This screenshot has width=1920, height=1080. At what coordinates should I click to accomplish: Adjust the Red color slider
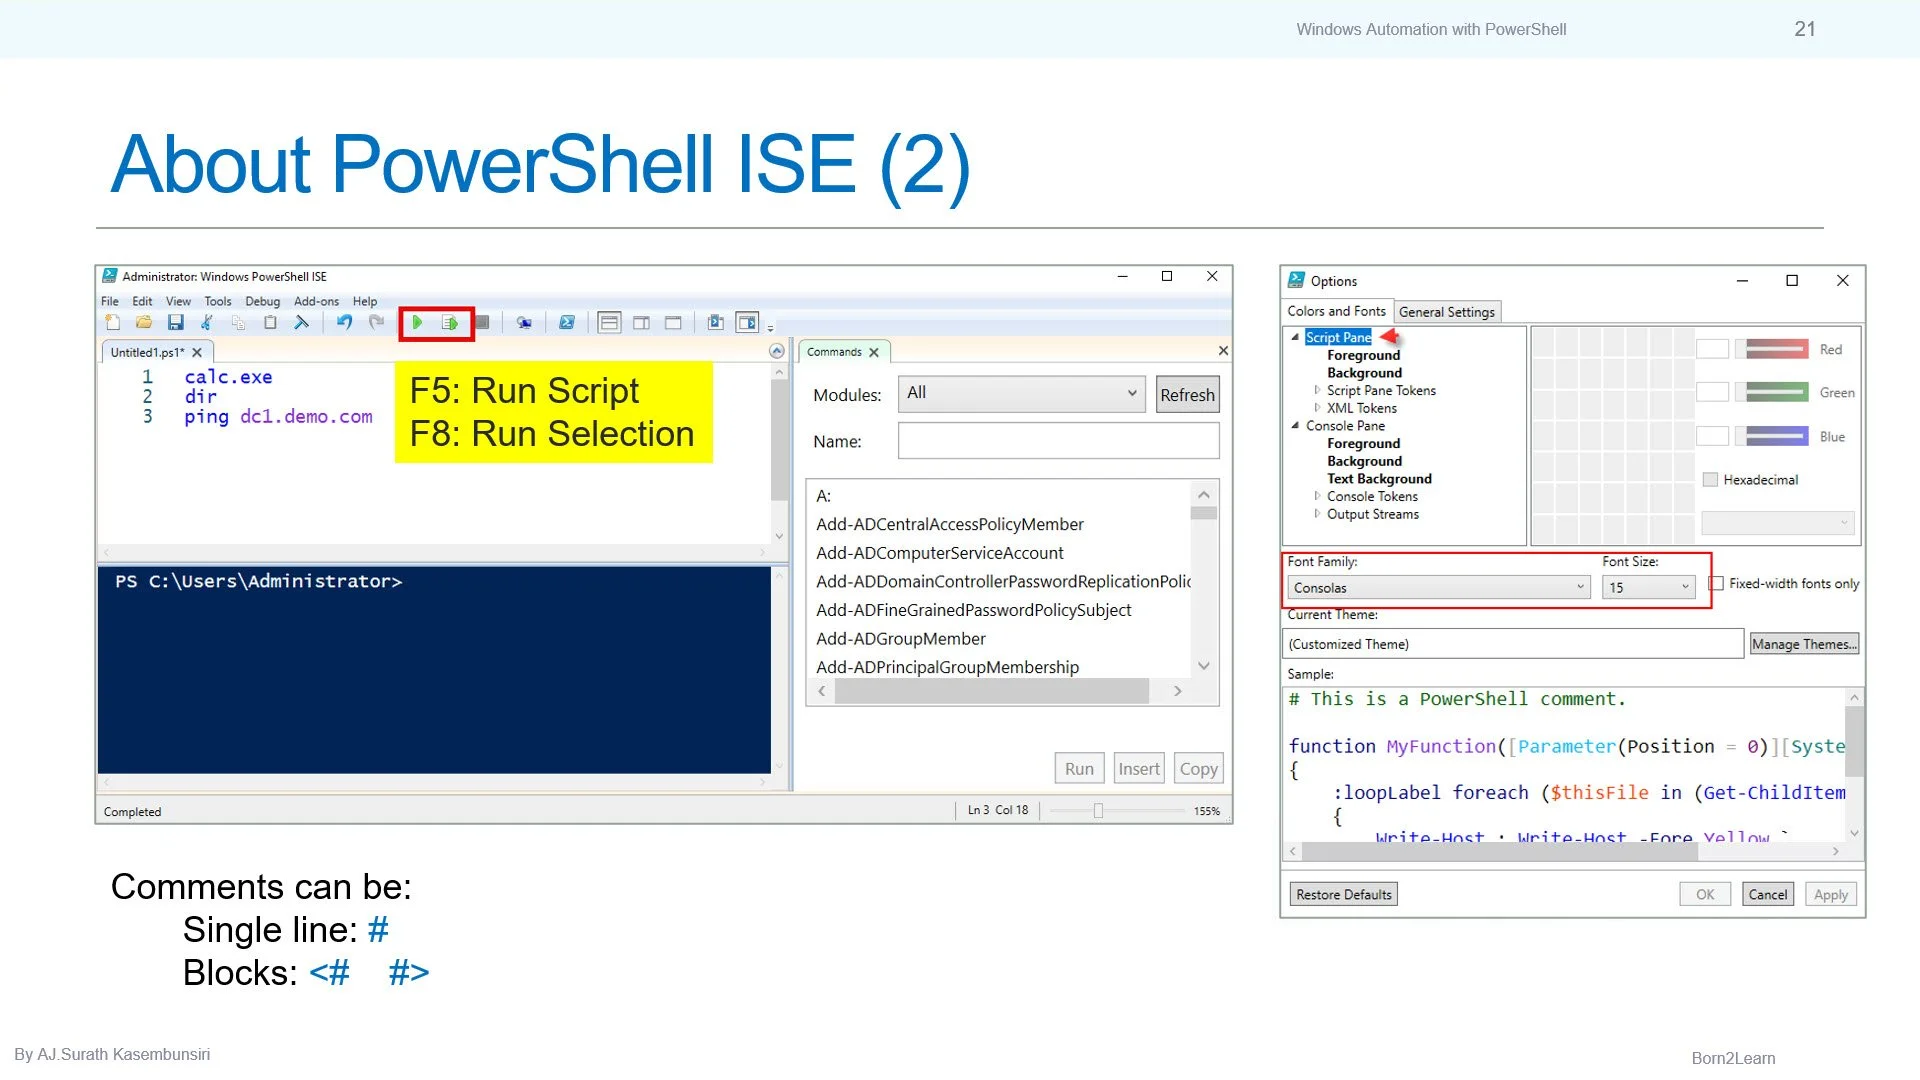click(1771, 349)
